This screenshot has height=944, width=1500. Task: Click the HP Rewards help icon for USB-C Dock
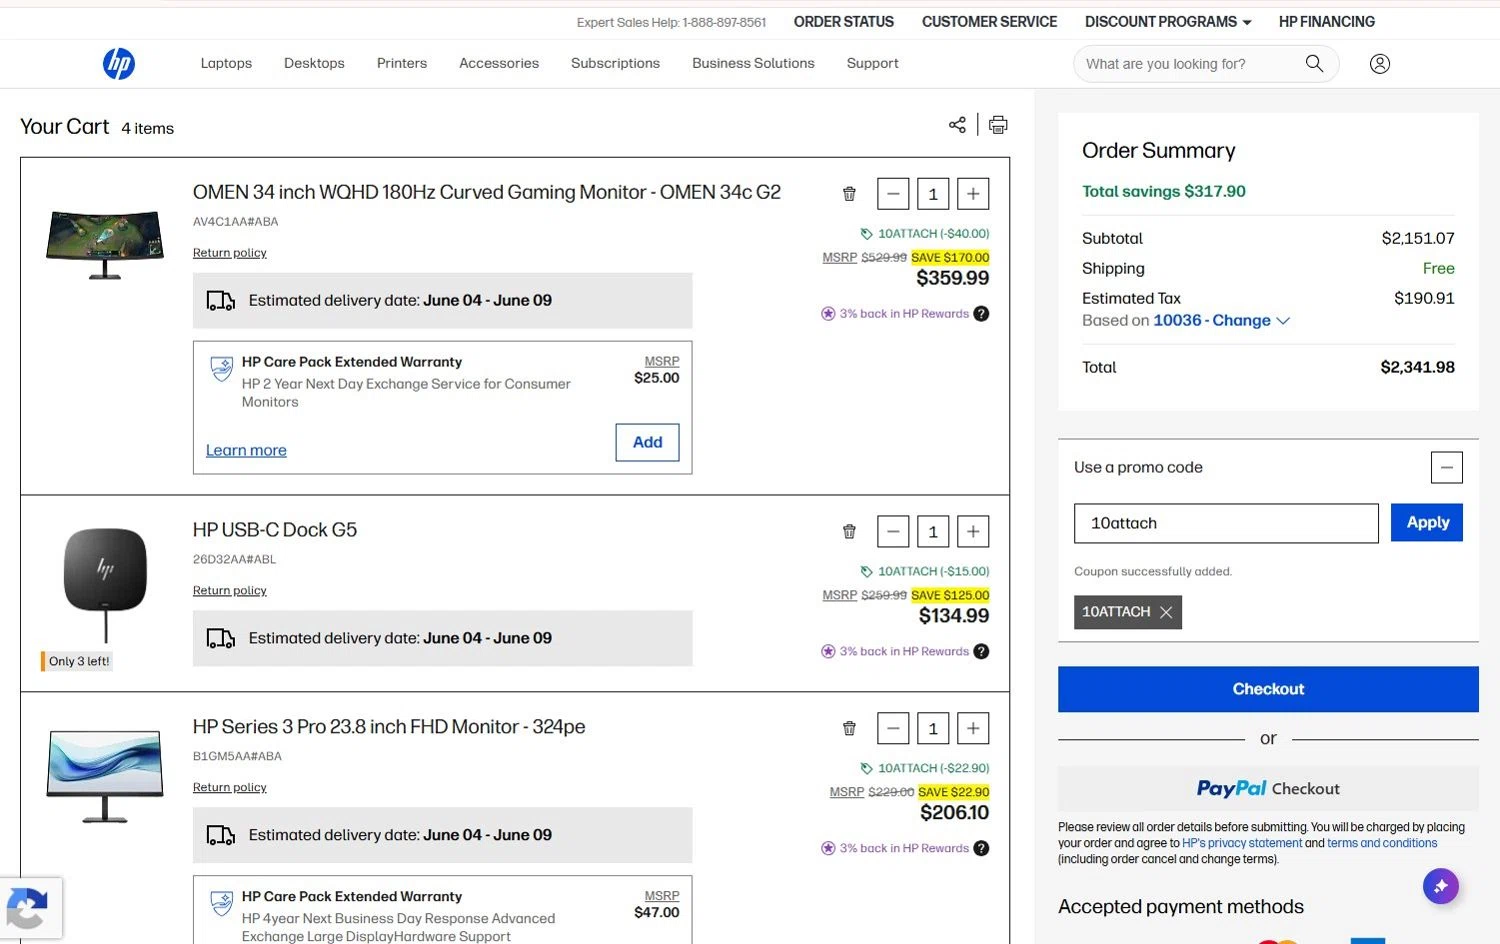981,652
